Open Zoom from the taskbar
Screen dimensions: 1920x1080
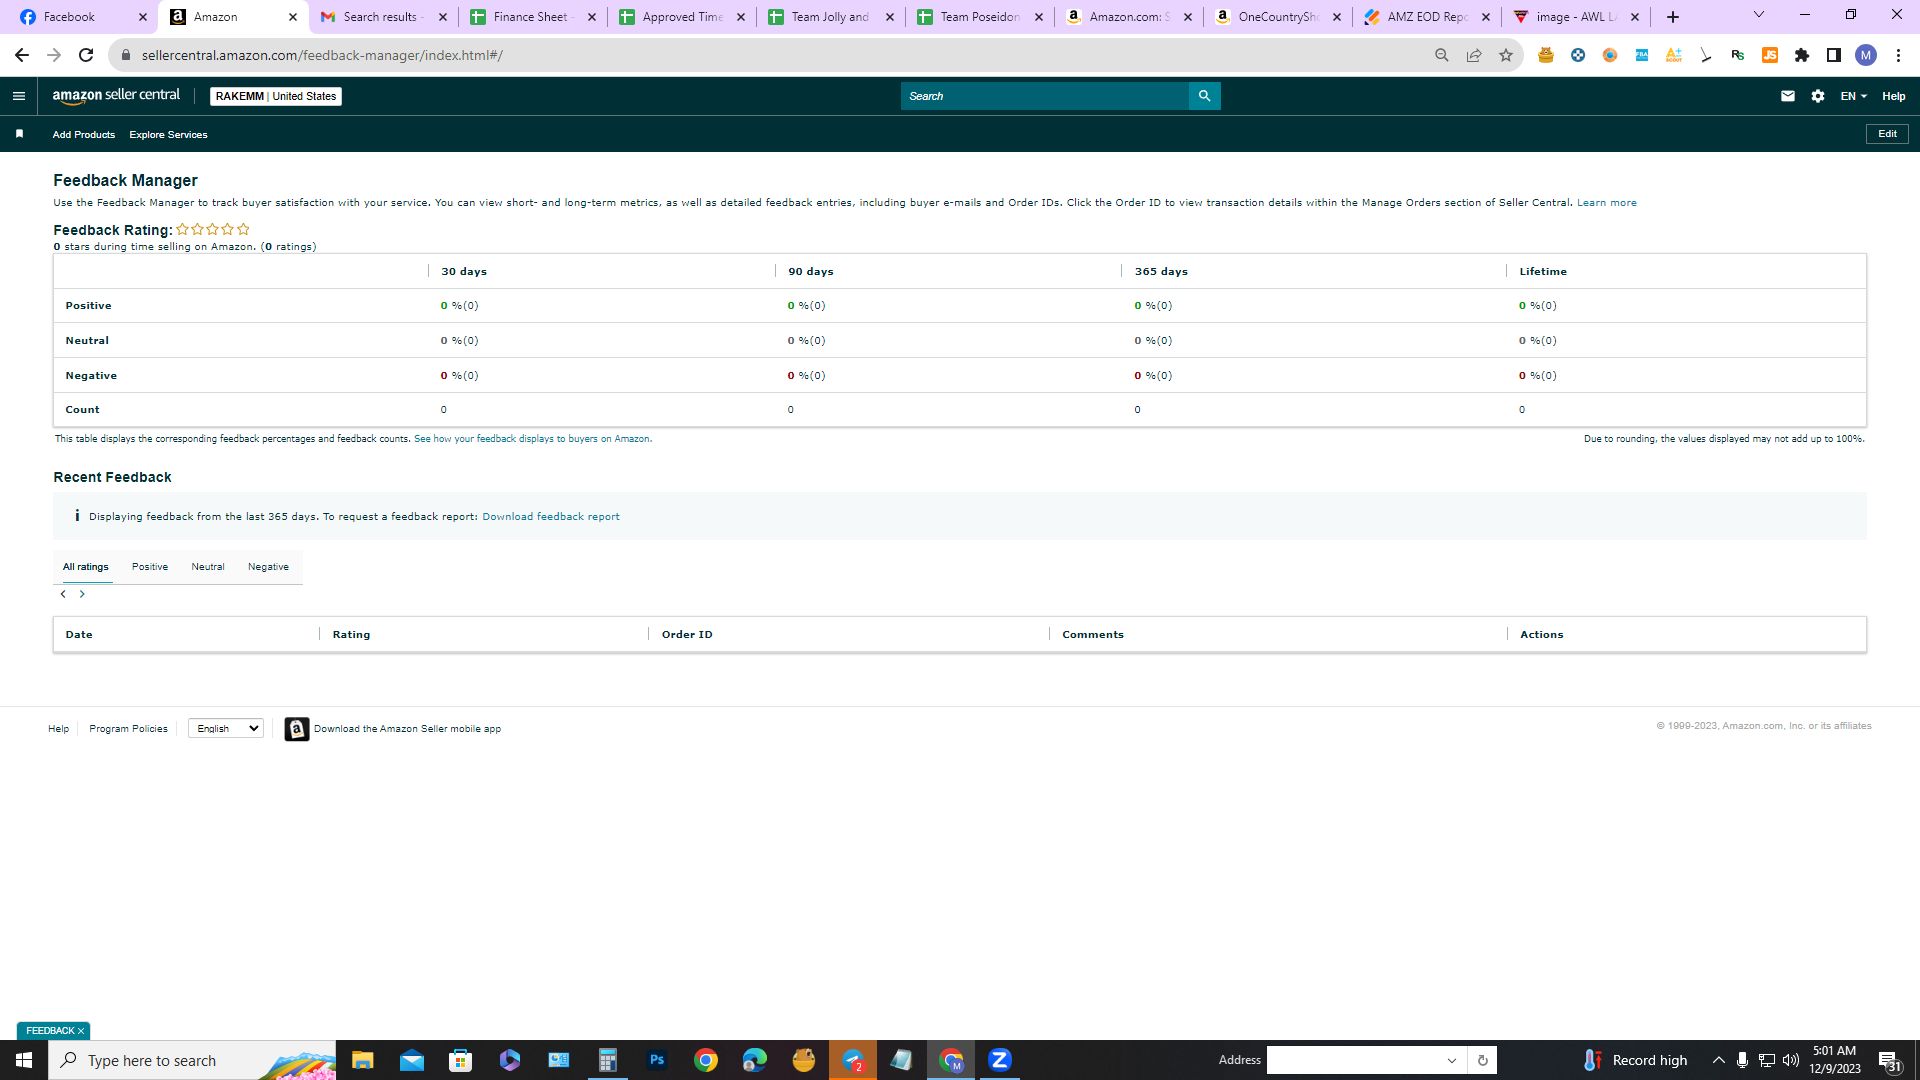tap(999, 1060)
